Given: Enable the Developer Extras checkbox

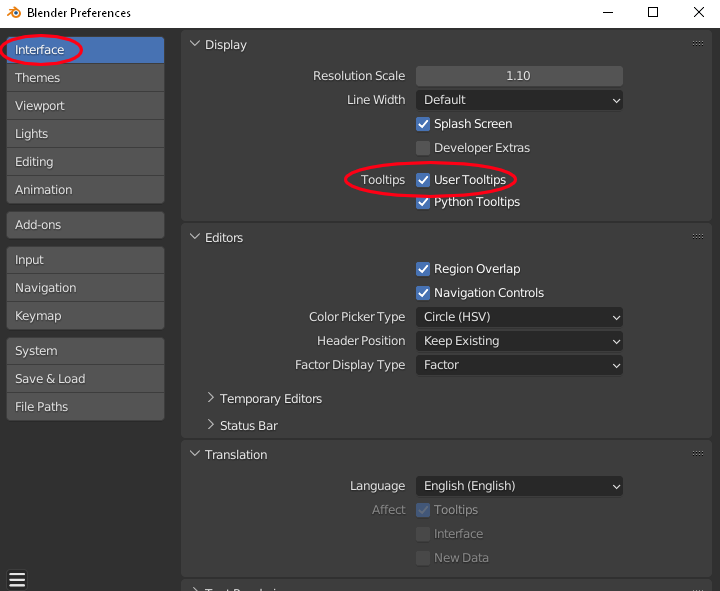Looking at the screenshot, I should click(x=423, y=148).
